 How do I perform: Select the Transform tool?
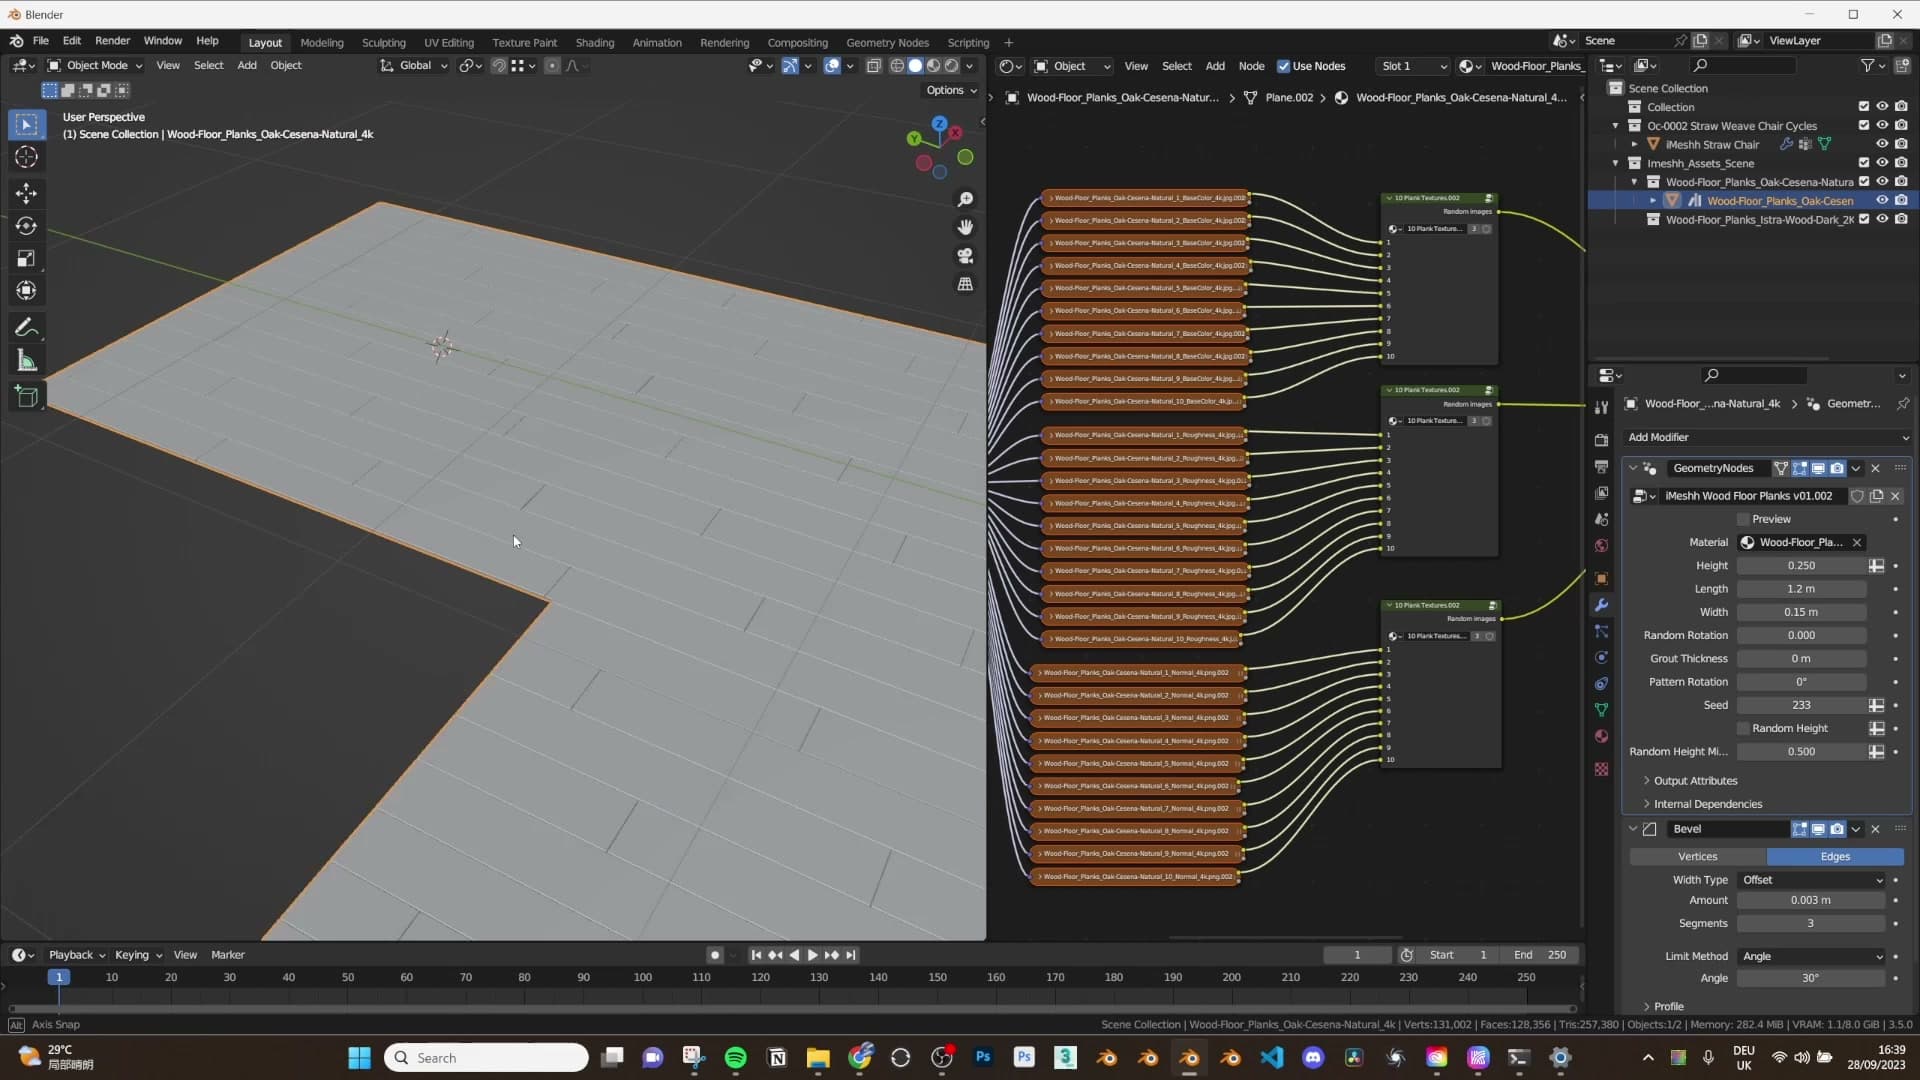point(27,291)
